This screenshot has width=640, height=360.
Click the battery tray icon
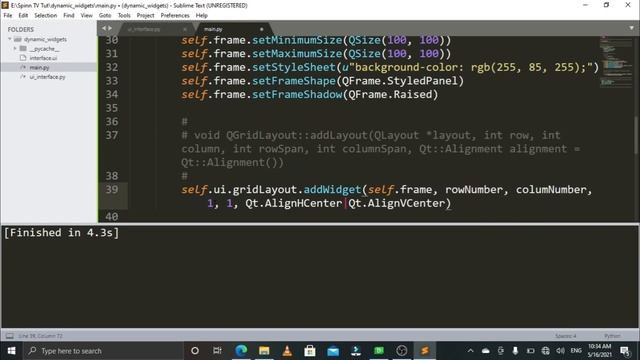click(x=530, y=351)
